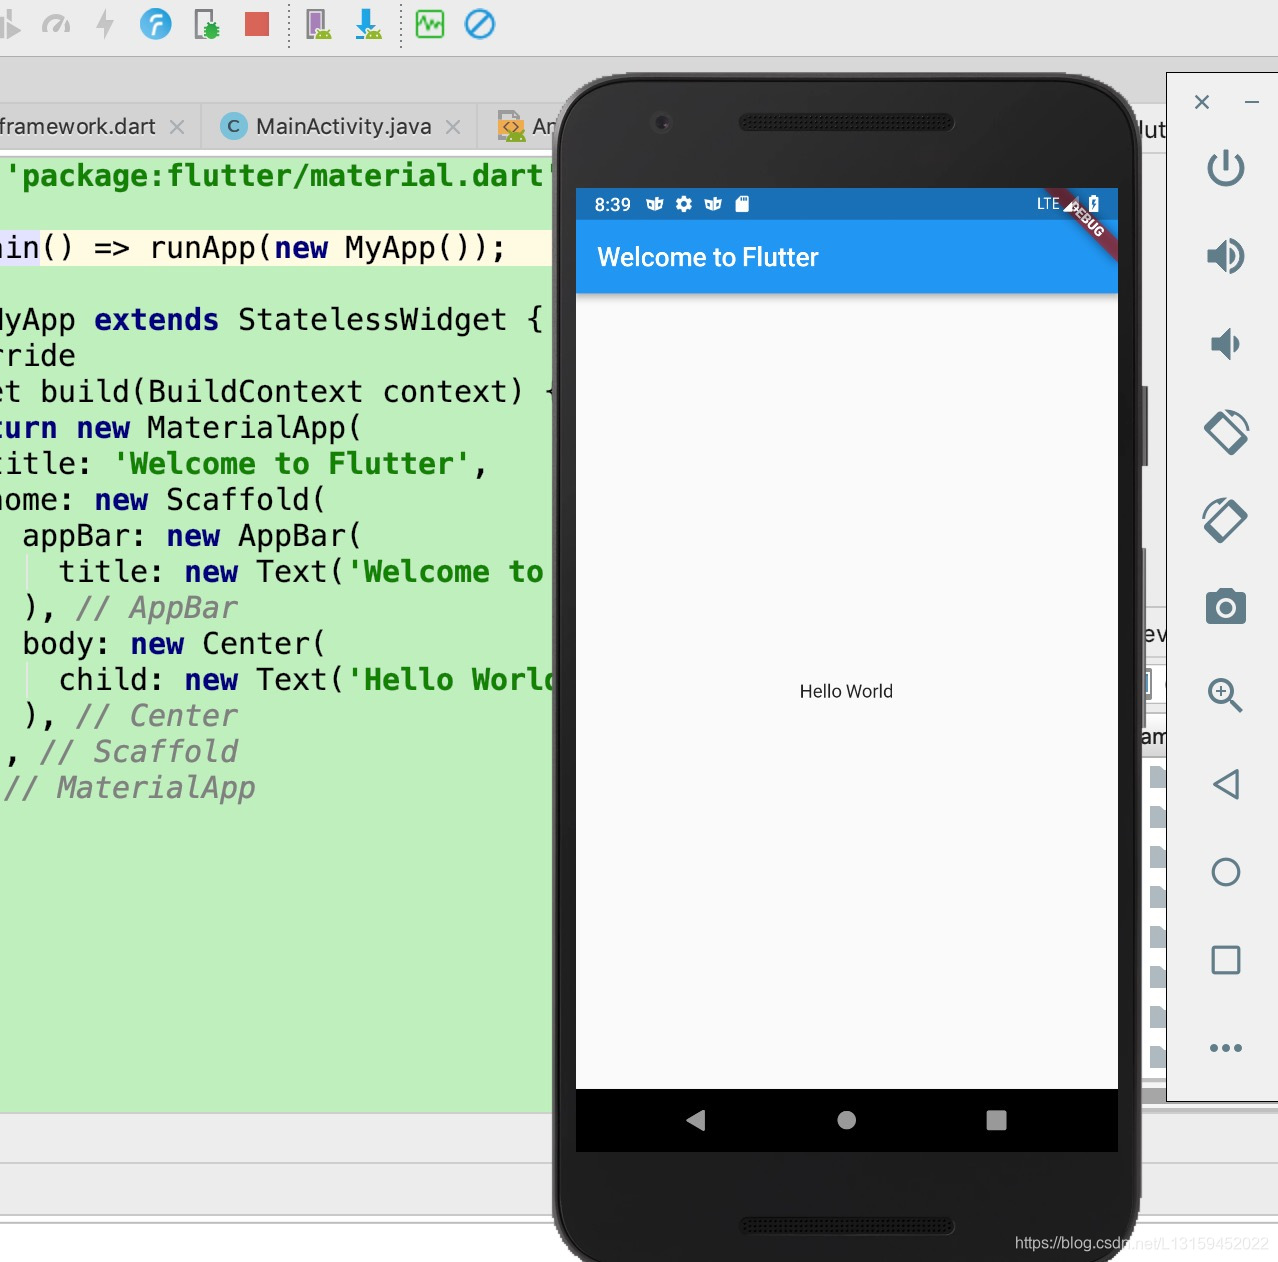The image size is (1278, 1262).
Task: Open emulator extended controls three-dots menu
Action: [1226, 1048]
